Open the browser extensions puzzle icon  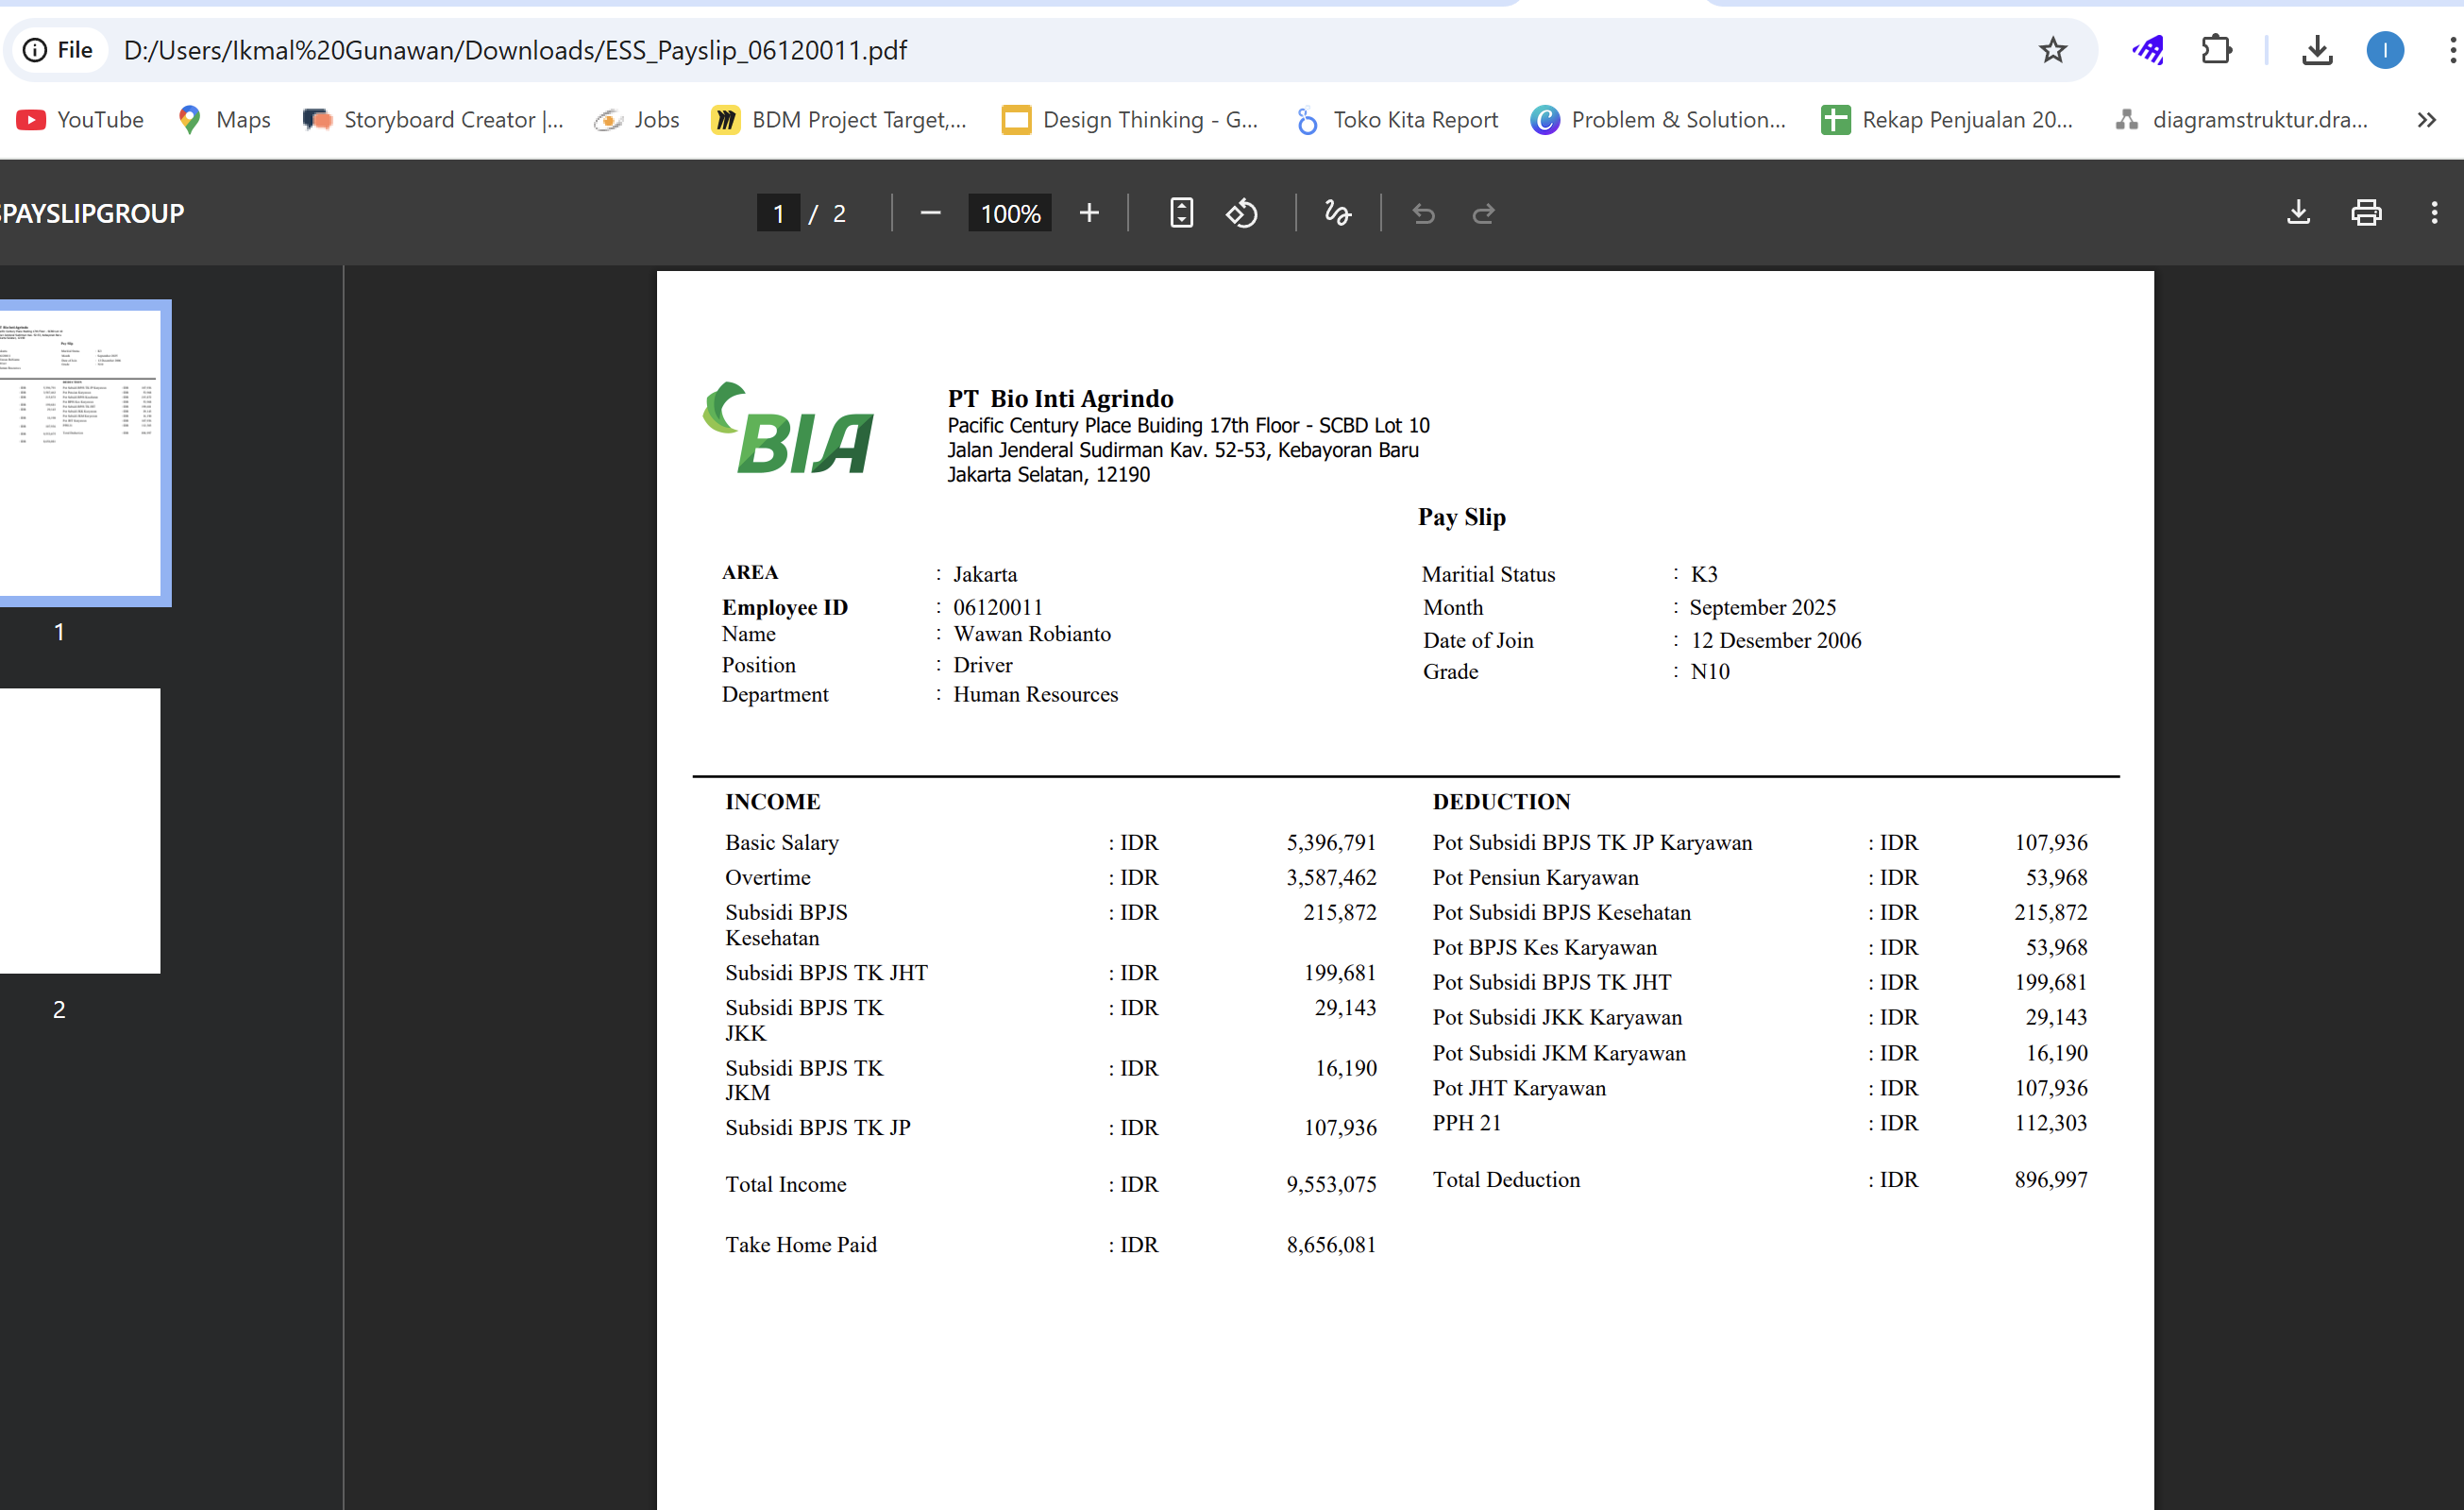click(x=2216, y=50)
